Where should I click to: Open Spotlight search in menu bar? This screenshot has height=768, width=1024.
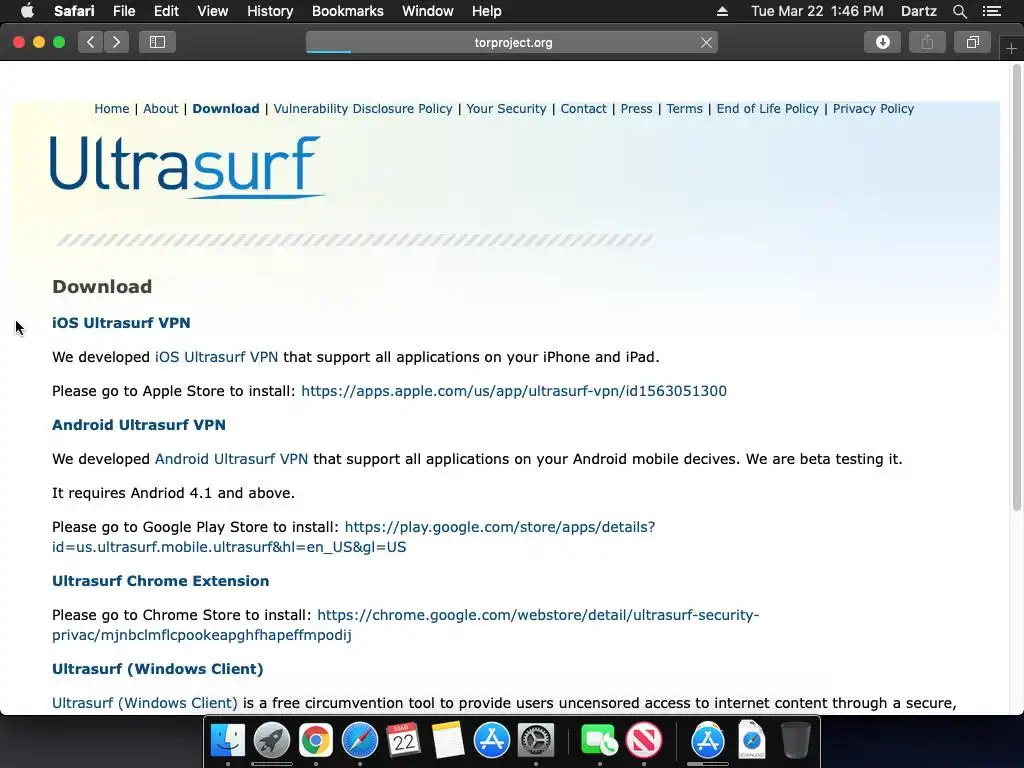959,11
